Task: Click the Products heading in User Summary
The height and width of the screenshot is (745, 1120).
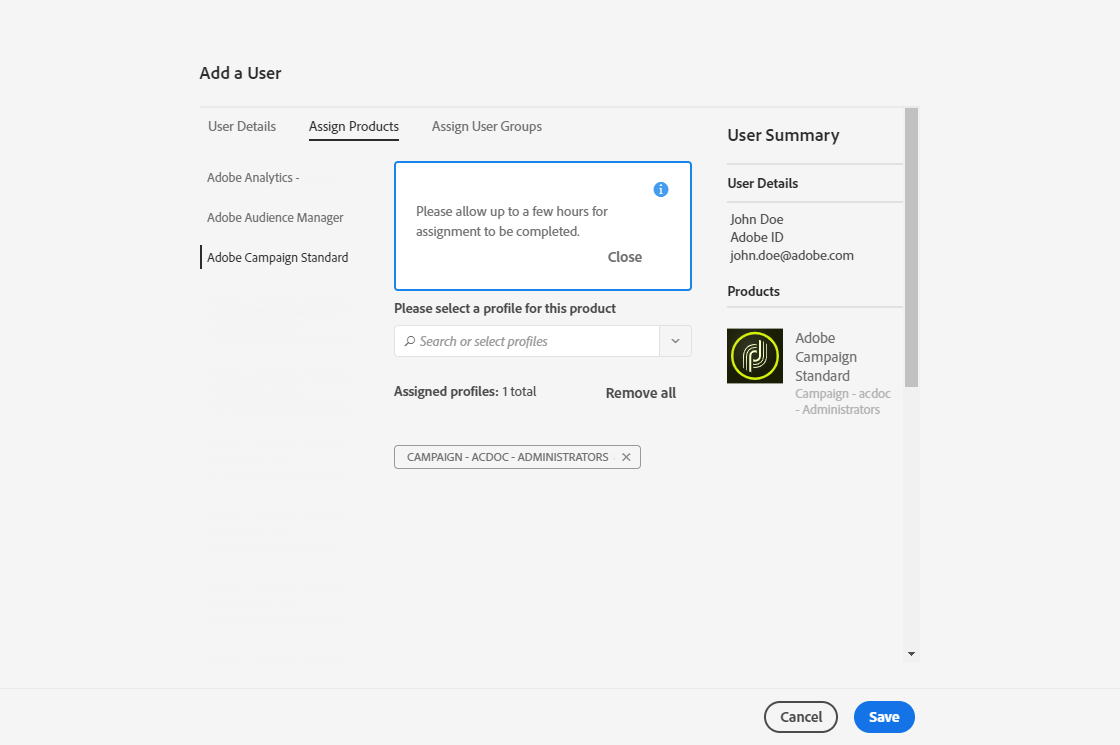Action: click(754, 291)
